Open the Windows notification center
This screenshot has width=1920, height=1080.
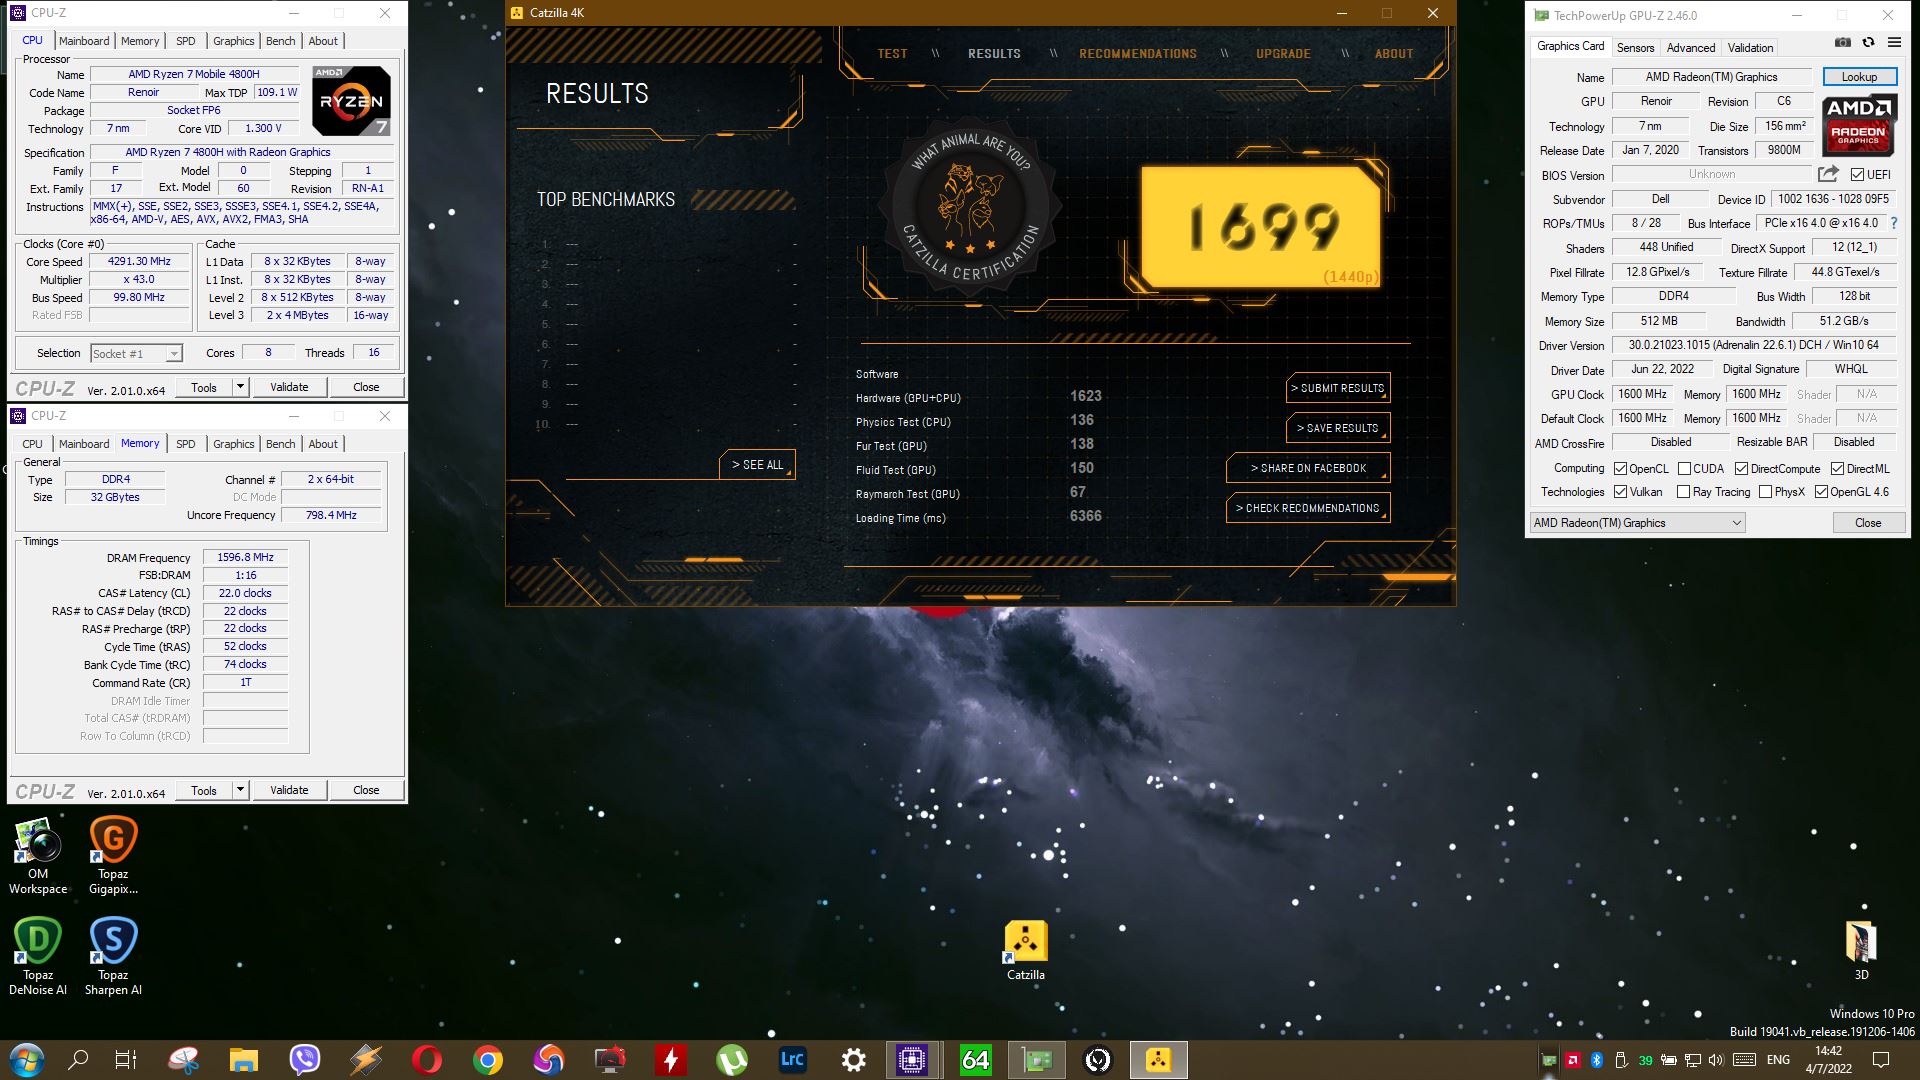click(1880, 1060)
